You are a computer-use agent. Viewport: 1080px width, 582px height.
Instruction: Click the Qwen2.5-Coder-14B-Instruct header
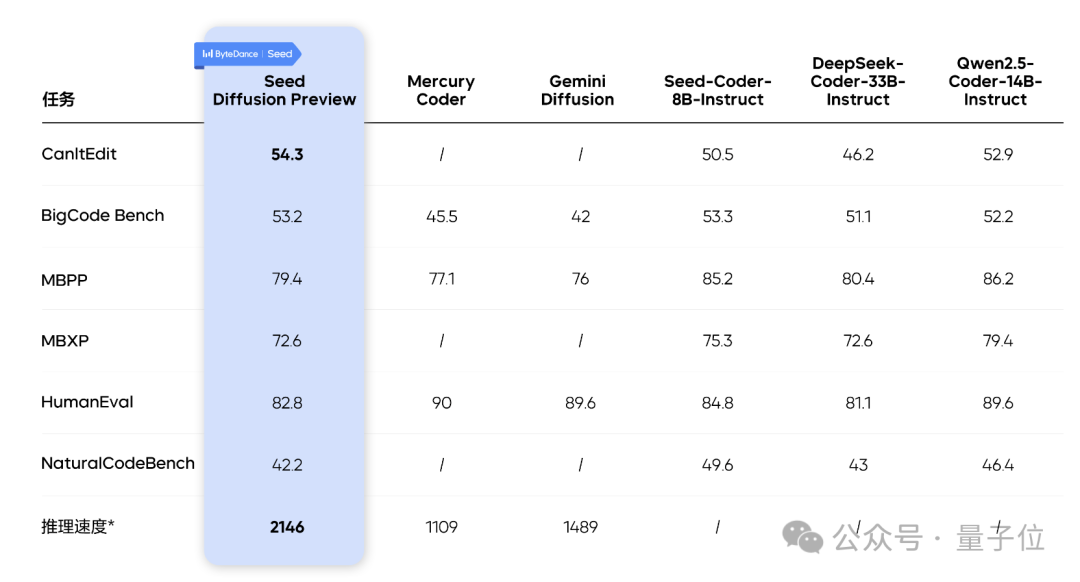(997, 81)
